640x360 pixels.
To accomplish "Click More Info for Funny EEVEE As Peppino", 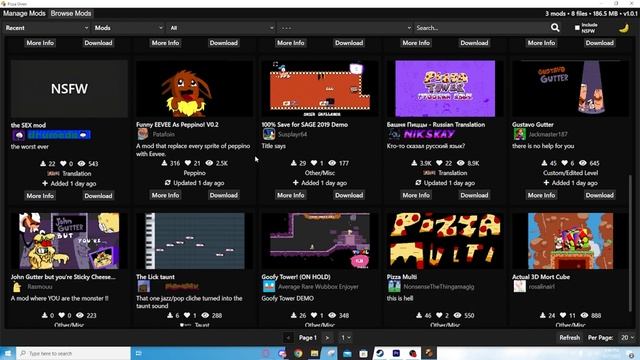I will click(165, 195).
